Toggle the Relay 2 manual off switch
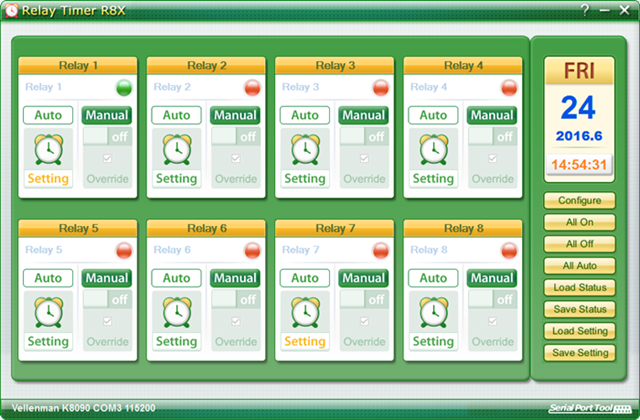Screen dimensions: 640x420 [236, 136]
